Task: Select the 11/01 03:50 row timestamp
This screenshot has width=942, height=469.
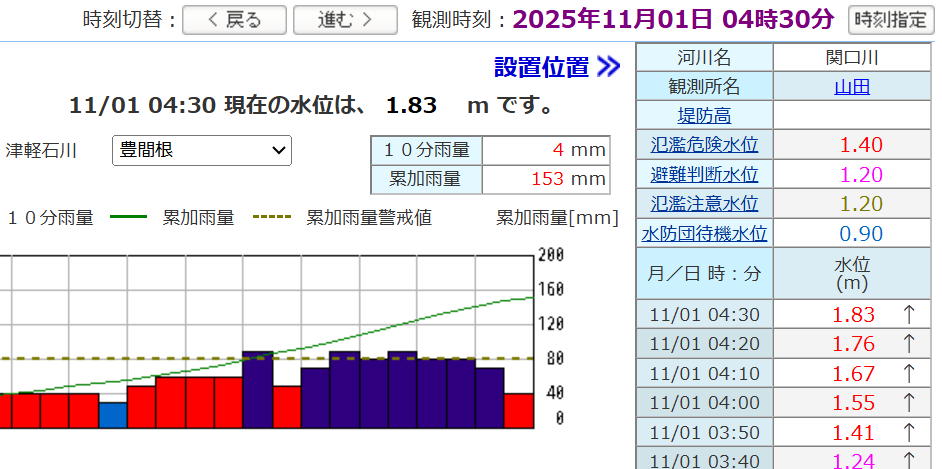Action: [704, 432]
